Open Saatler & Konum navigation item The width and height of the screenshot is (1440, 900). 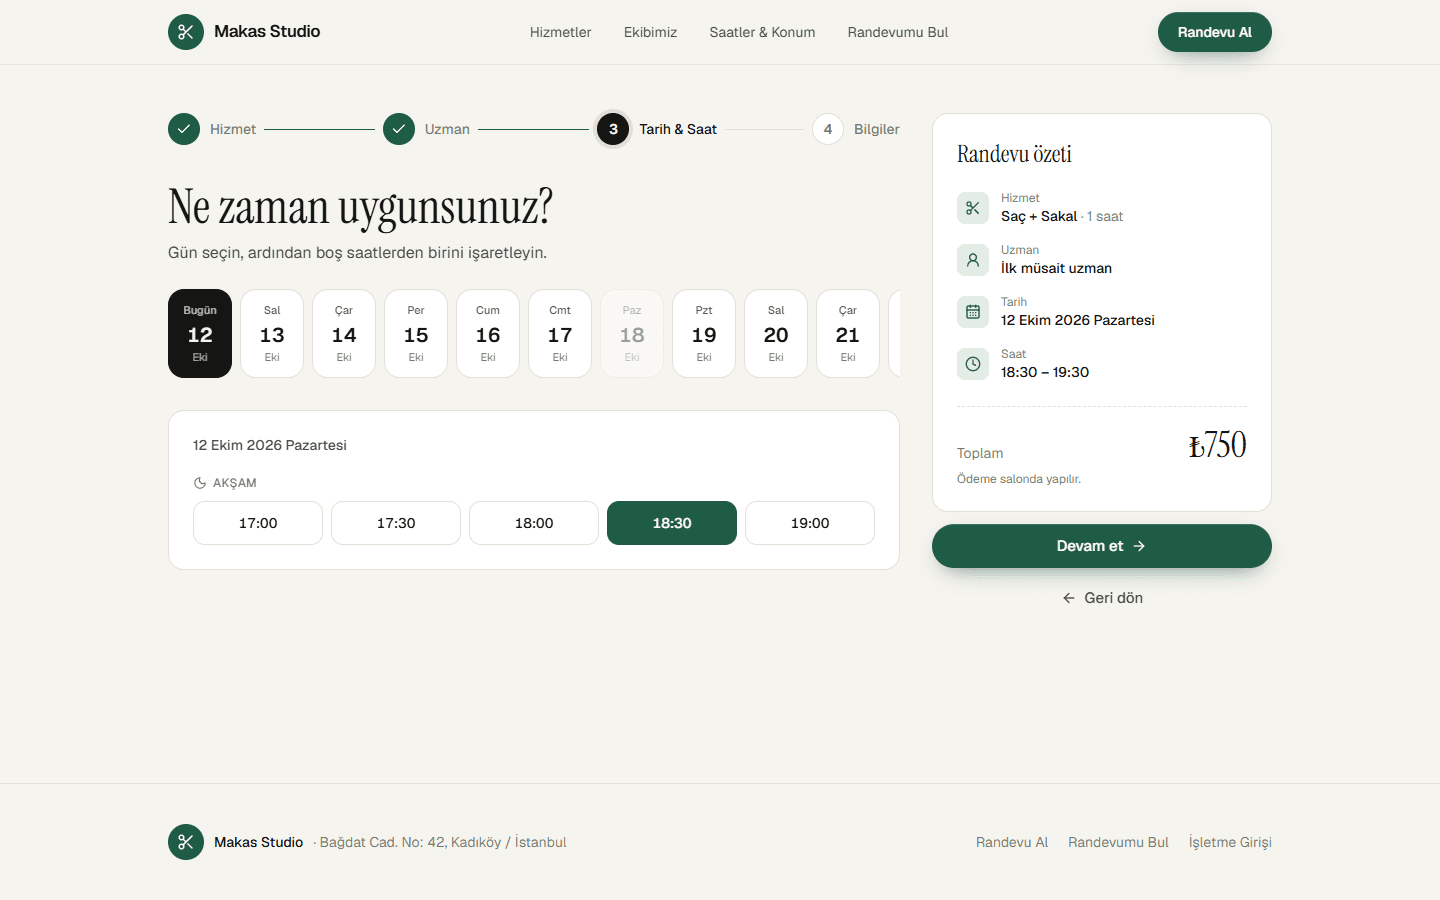click(762, 32)
